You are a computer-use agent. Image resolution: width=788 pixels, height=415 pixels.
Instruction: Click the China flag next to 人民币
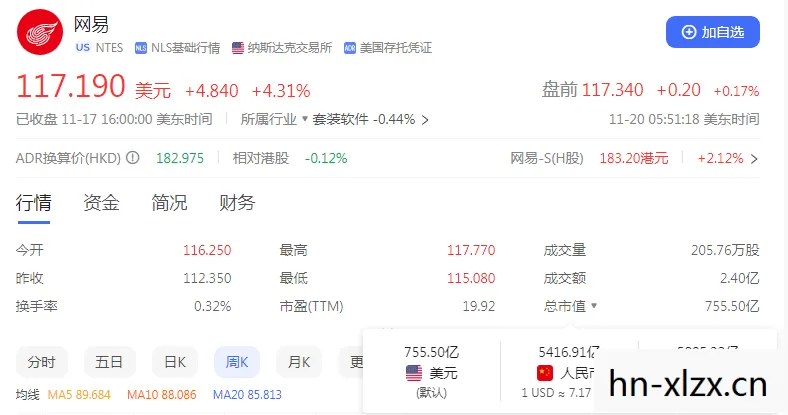545,373
